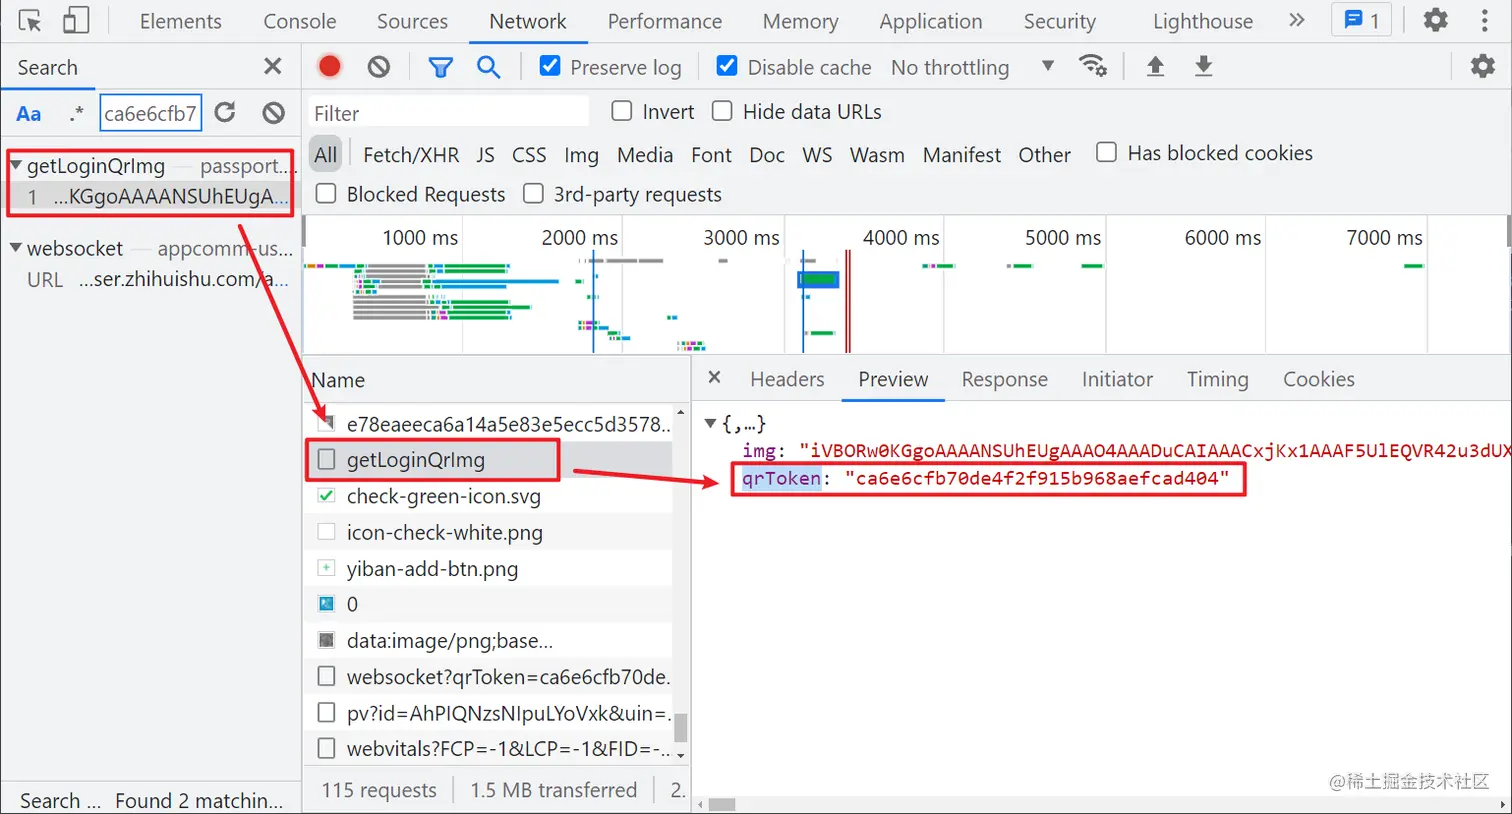Collapse the JSON preview object

pyautogui.click(x=710, y=423)
